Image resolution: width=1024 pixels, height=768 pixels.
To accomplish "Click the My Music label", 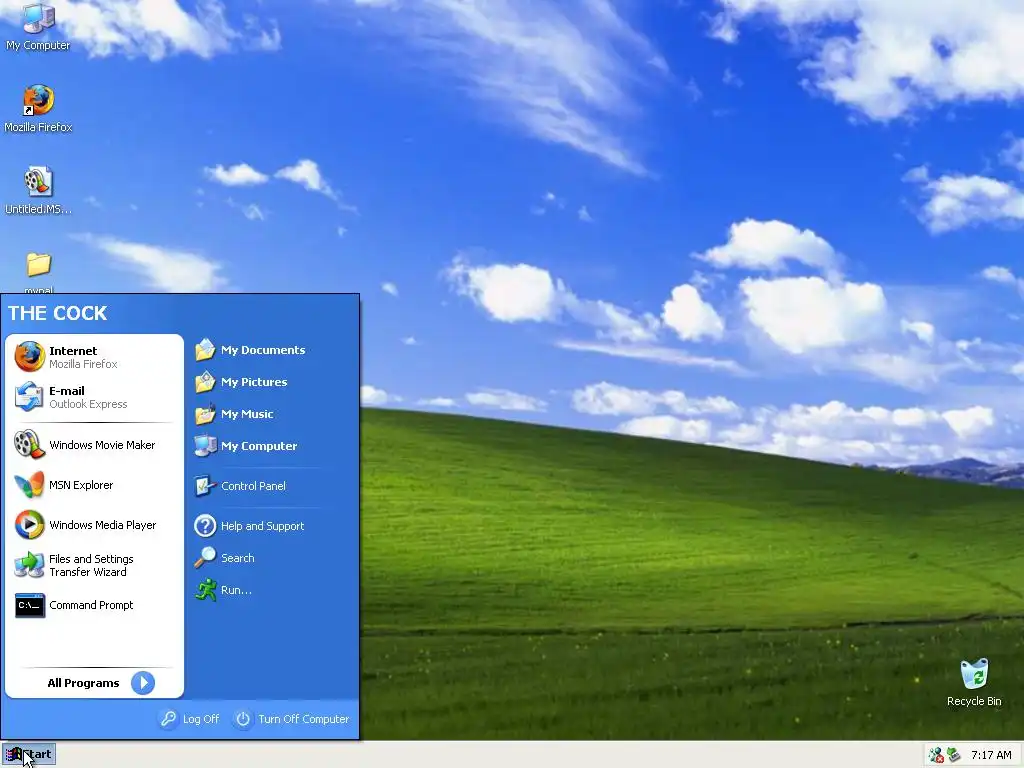I will coord(247,414).
